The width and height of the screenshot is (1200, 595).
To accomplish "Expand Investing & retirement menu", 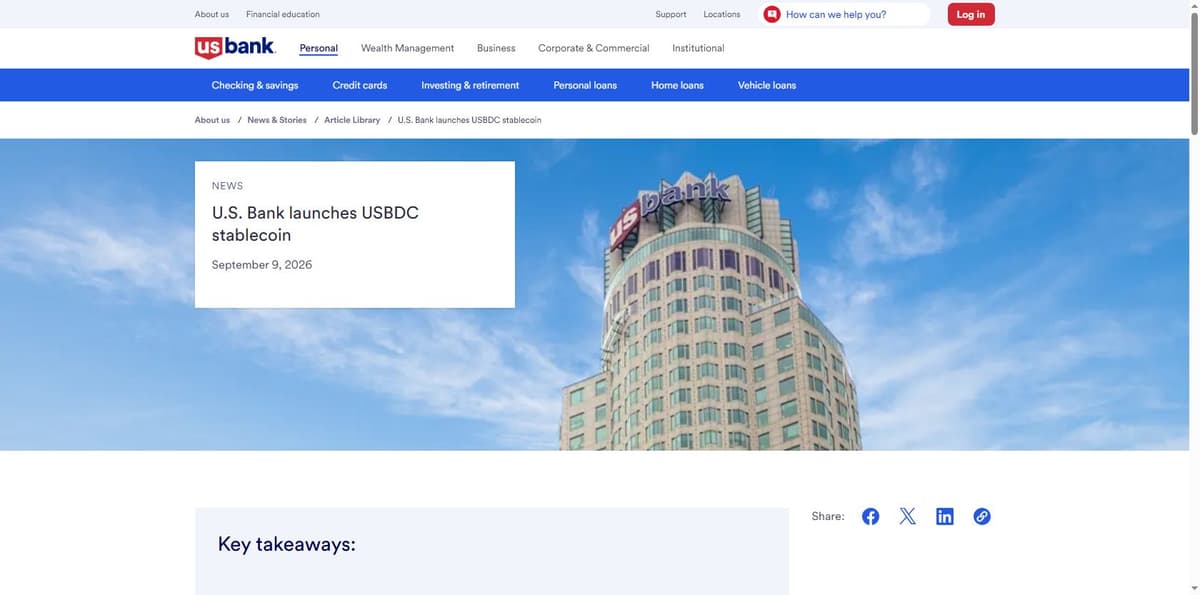I will [x=470, y=85].
